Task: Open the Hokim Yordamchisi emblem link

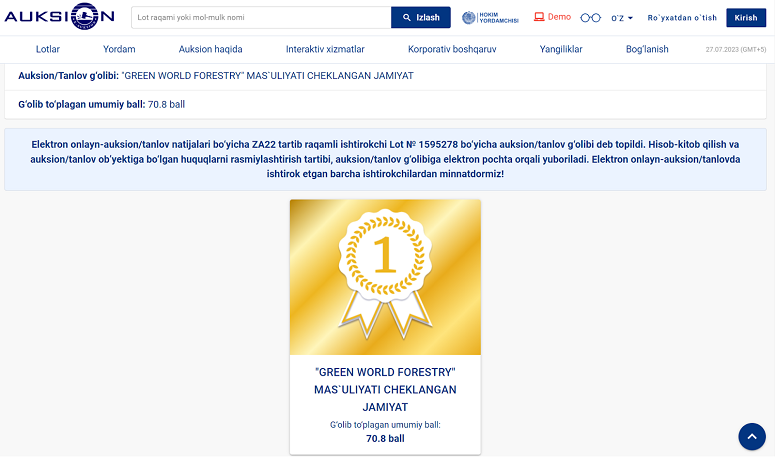Action: coord(490,18)
